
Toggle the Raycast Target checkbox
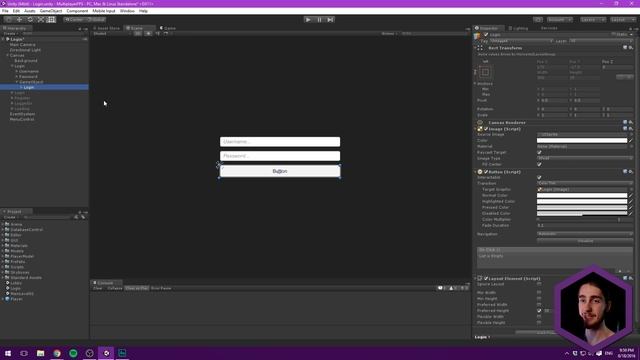539,152
